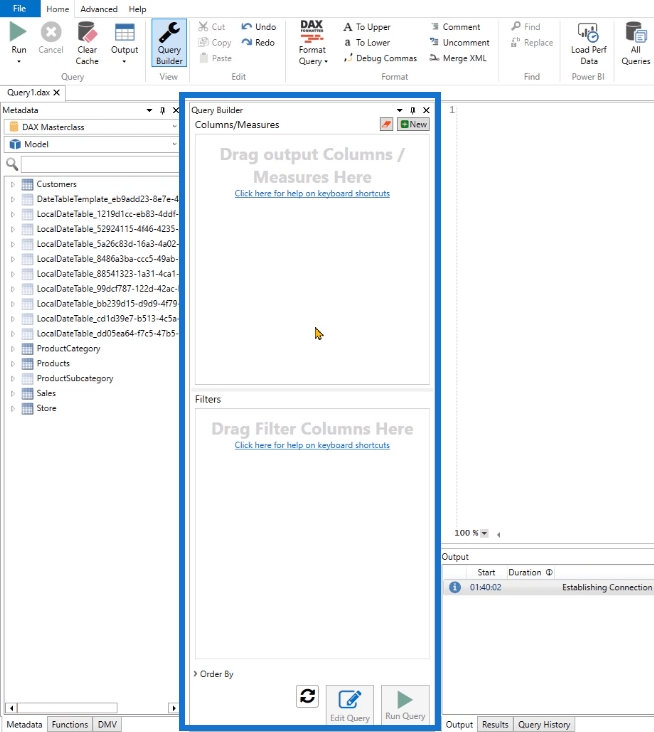Screen dimensions: 654x732
Task: Undo the last edit
Action: coord(259,27)
